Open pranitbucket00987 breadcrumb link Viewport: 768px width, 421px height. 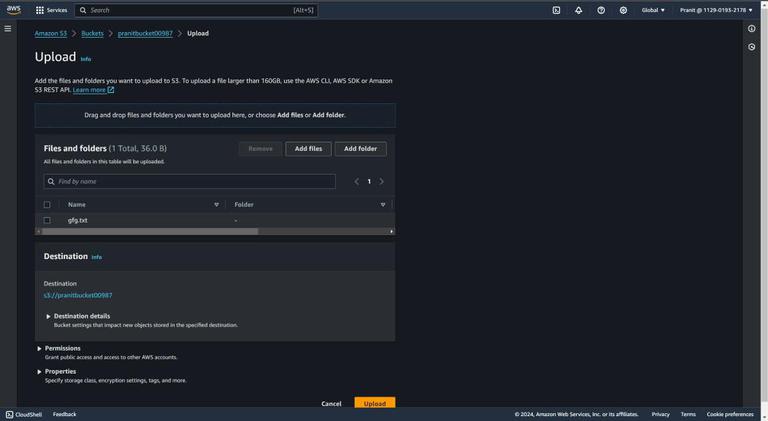(145, 33)
